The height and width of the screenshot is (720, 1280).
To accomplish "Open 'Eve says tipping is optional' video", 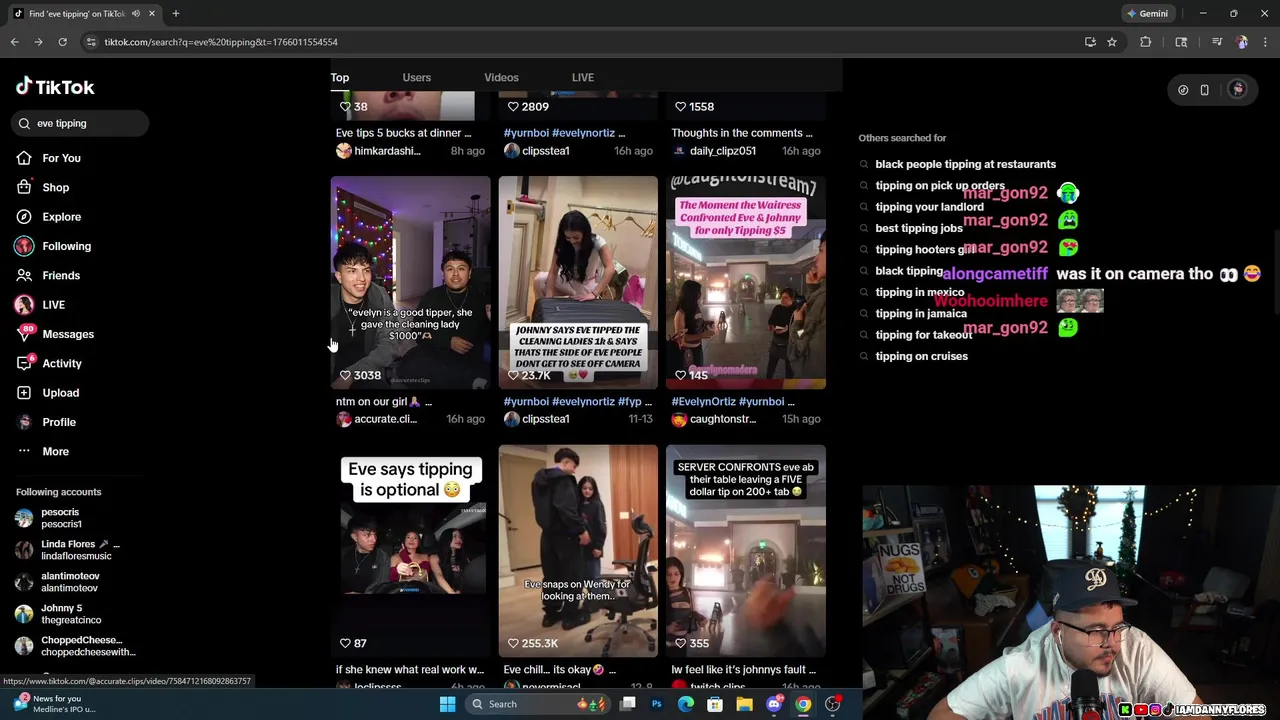I will (x=410, y=550).
